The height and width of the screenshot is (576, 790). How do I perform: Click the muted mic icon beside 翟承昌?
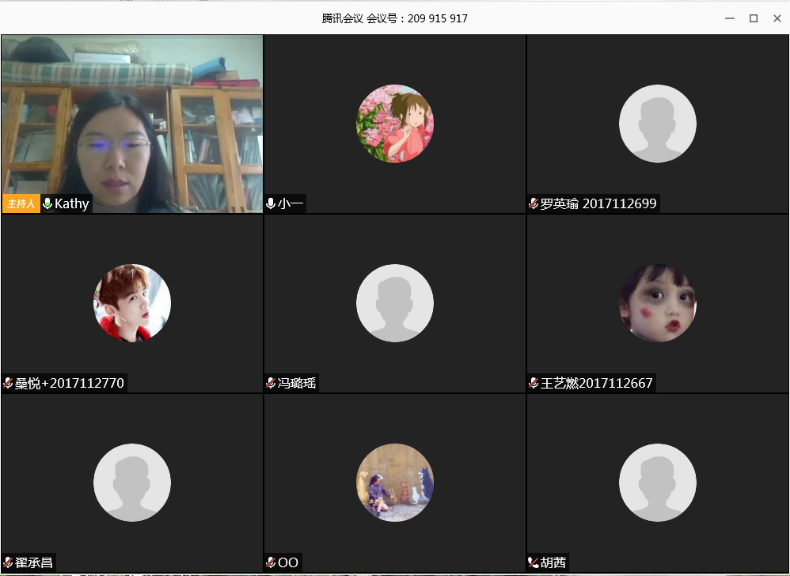[x=8, y=562]
